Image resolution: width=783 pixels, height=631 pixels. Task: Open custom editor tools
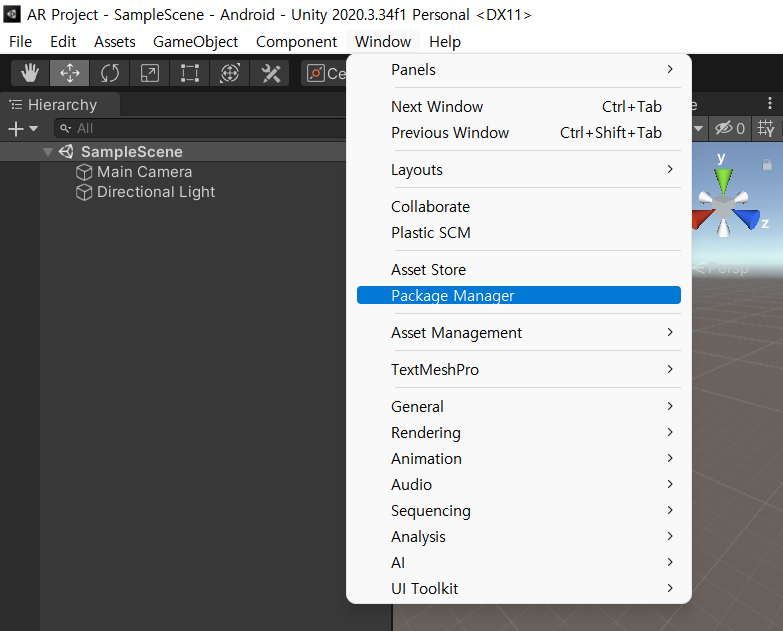coord(270,73)
